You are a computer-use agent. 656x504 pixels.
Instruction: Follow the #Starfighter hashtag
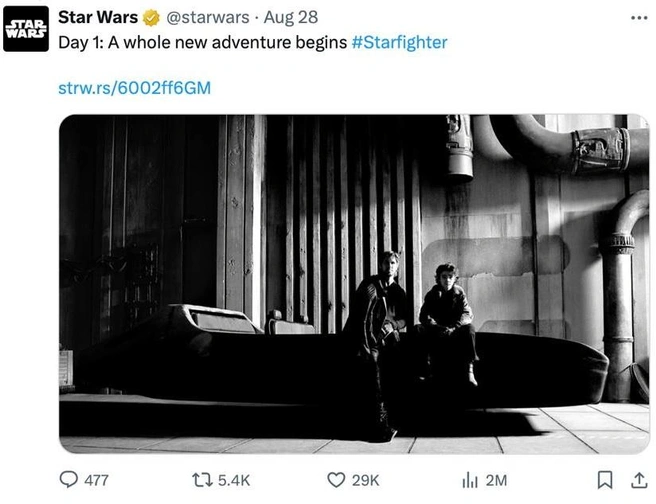400,42
